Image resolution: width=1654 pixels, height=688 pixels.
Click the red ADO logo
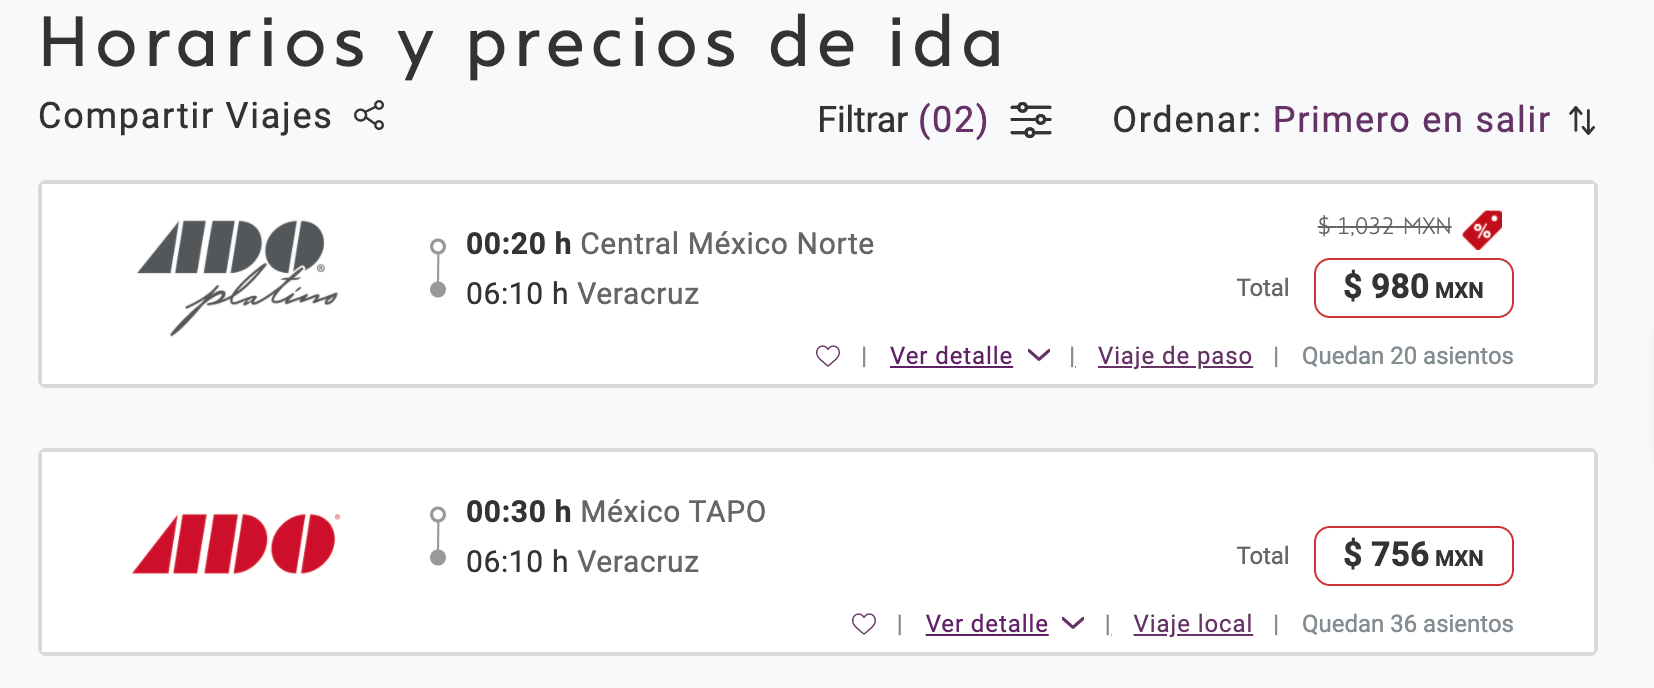[x=237, y=544]
